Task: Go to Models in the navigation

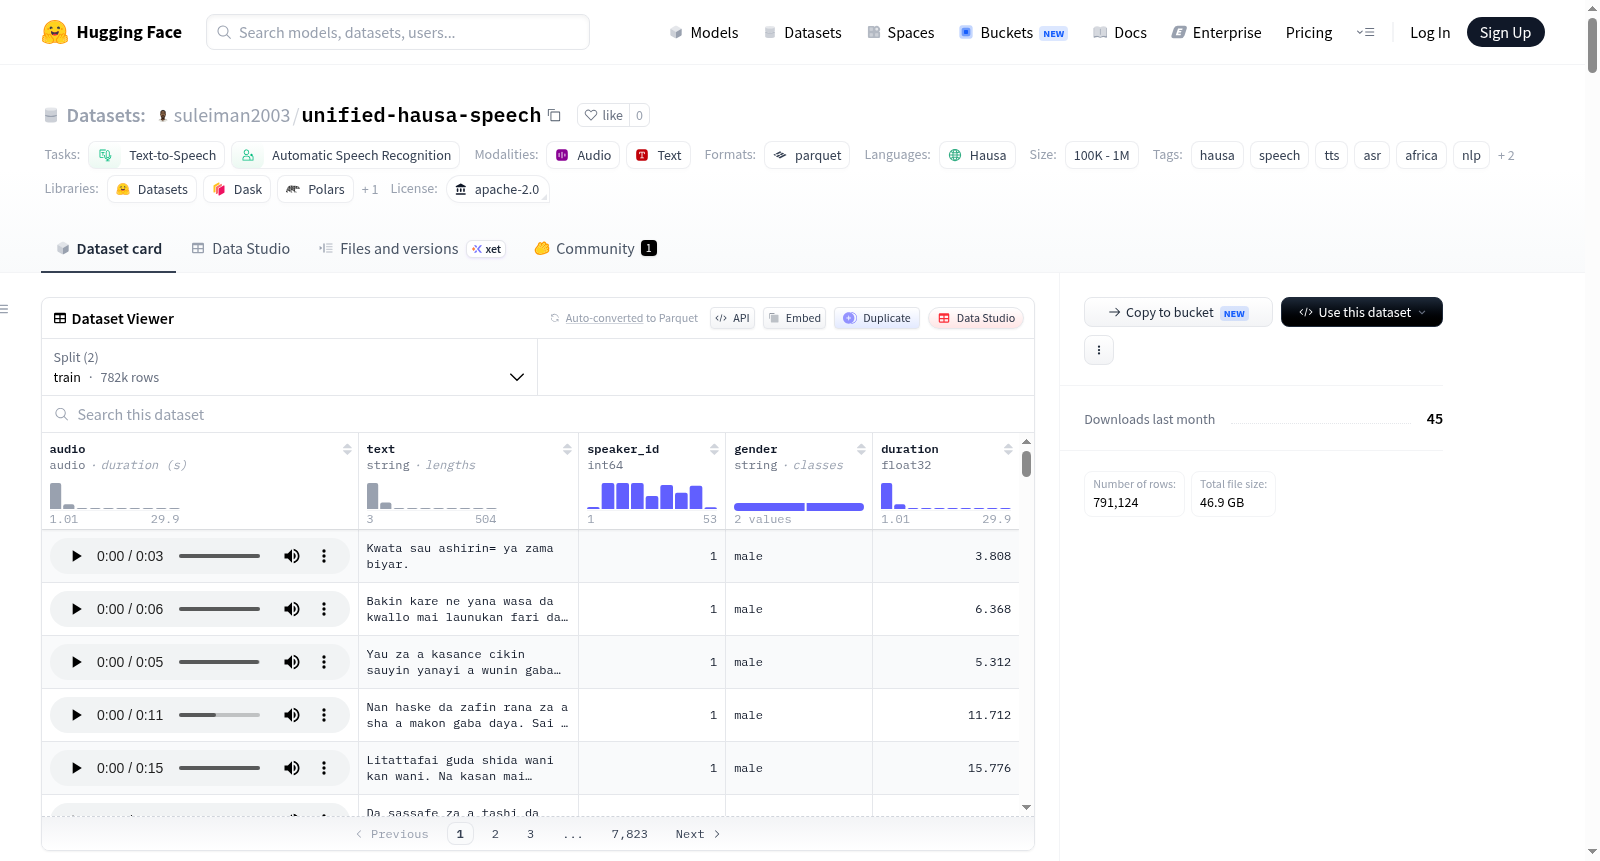Action: point(704,32)
